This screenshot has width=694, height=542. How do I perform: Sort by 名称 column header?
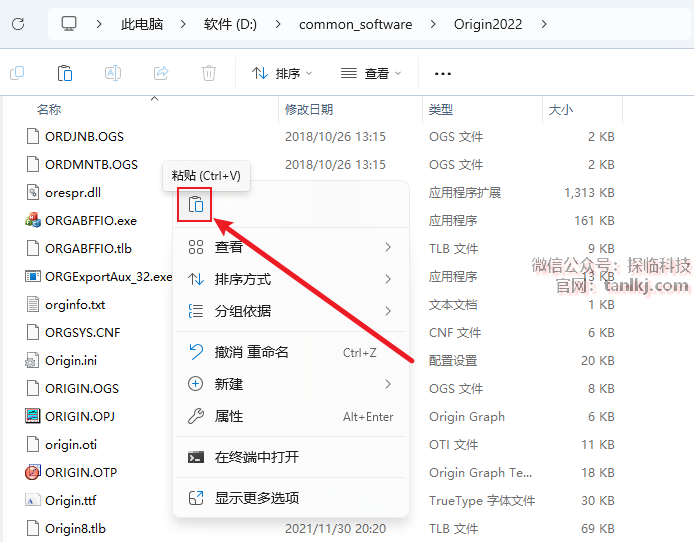pos(49,109)
